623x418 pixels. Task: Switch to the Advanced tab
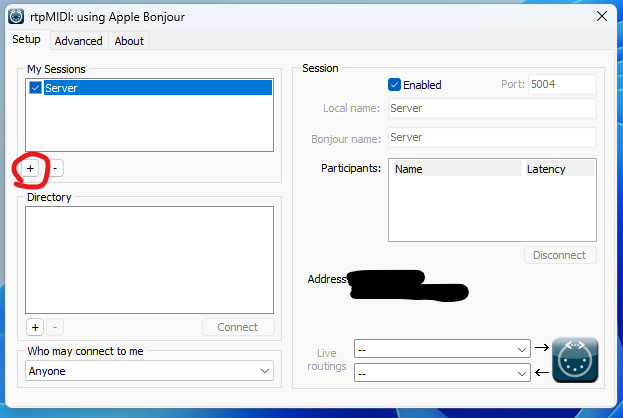point(79,41)
